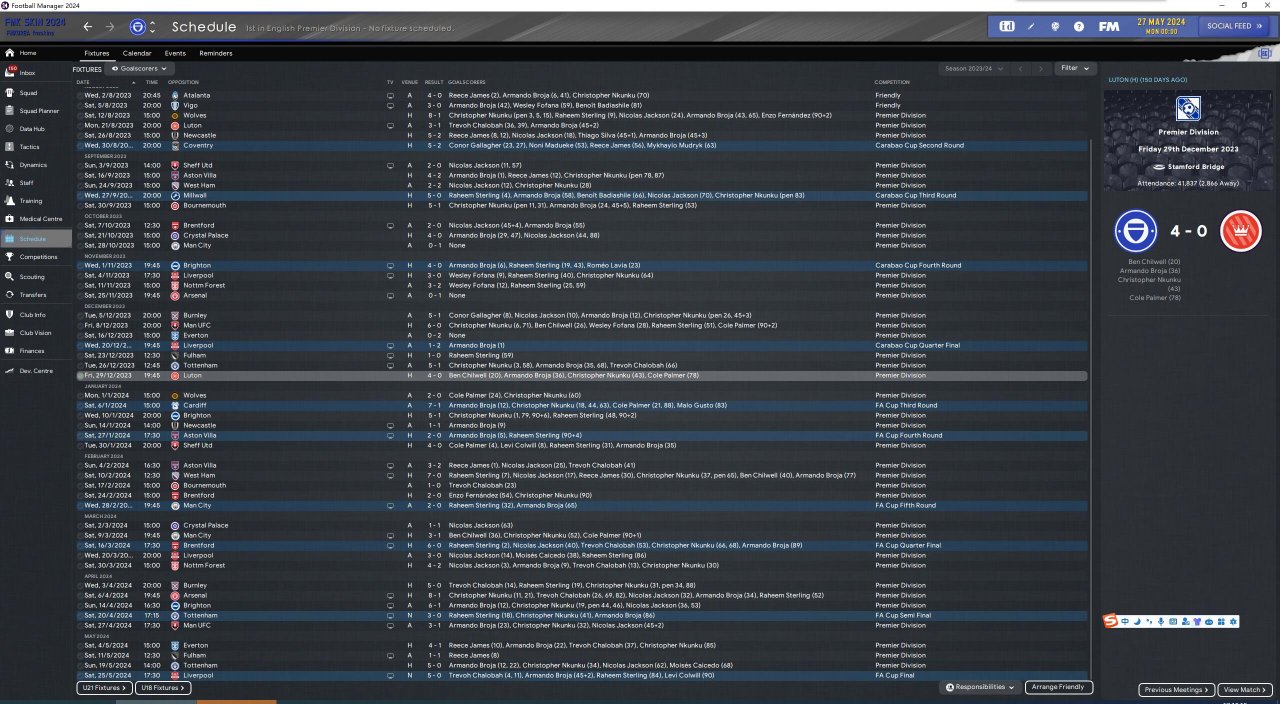Image resolution: width=1280 pixels, height=704 pixels.
Task: Click the microphone icon in Sogou toolbar
Action: [1159, 622]
